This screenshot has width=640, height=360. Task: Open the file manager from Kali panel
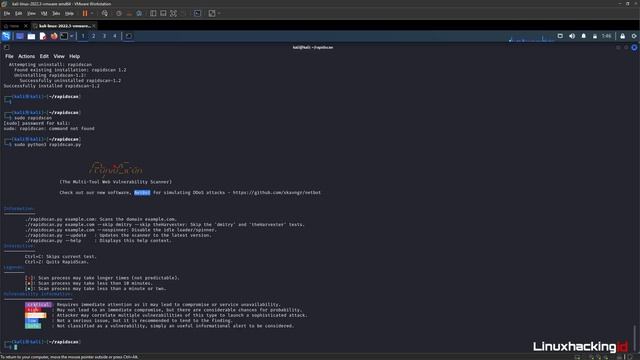tap(31, 36)
